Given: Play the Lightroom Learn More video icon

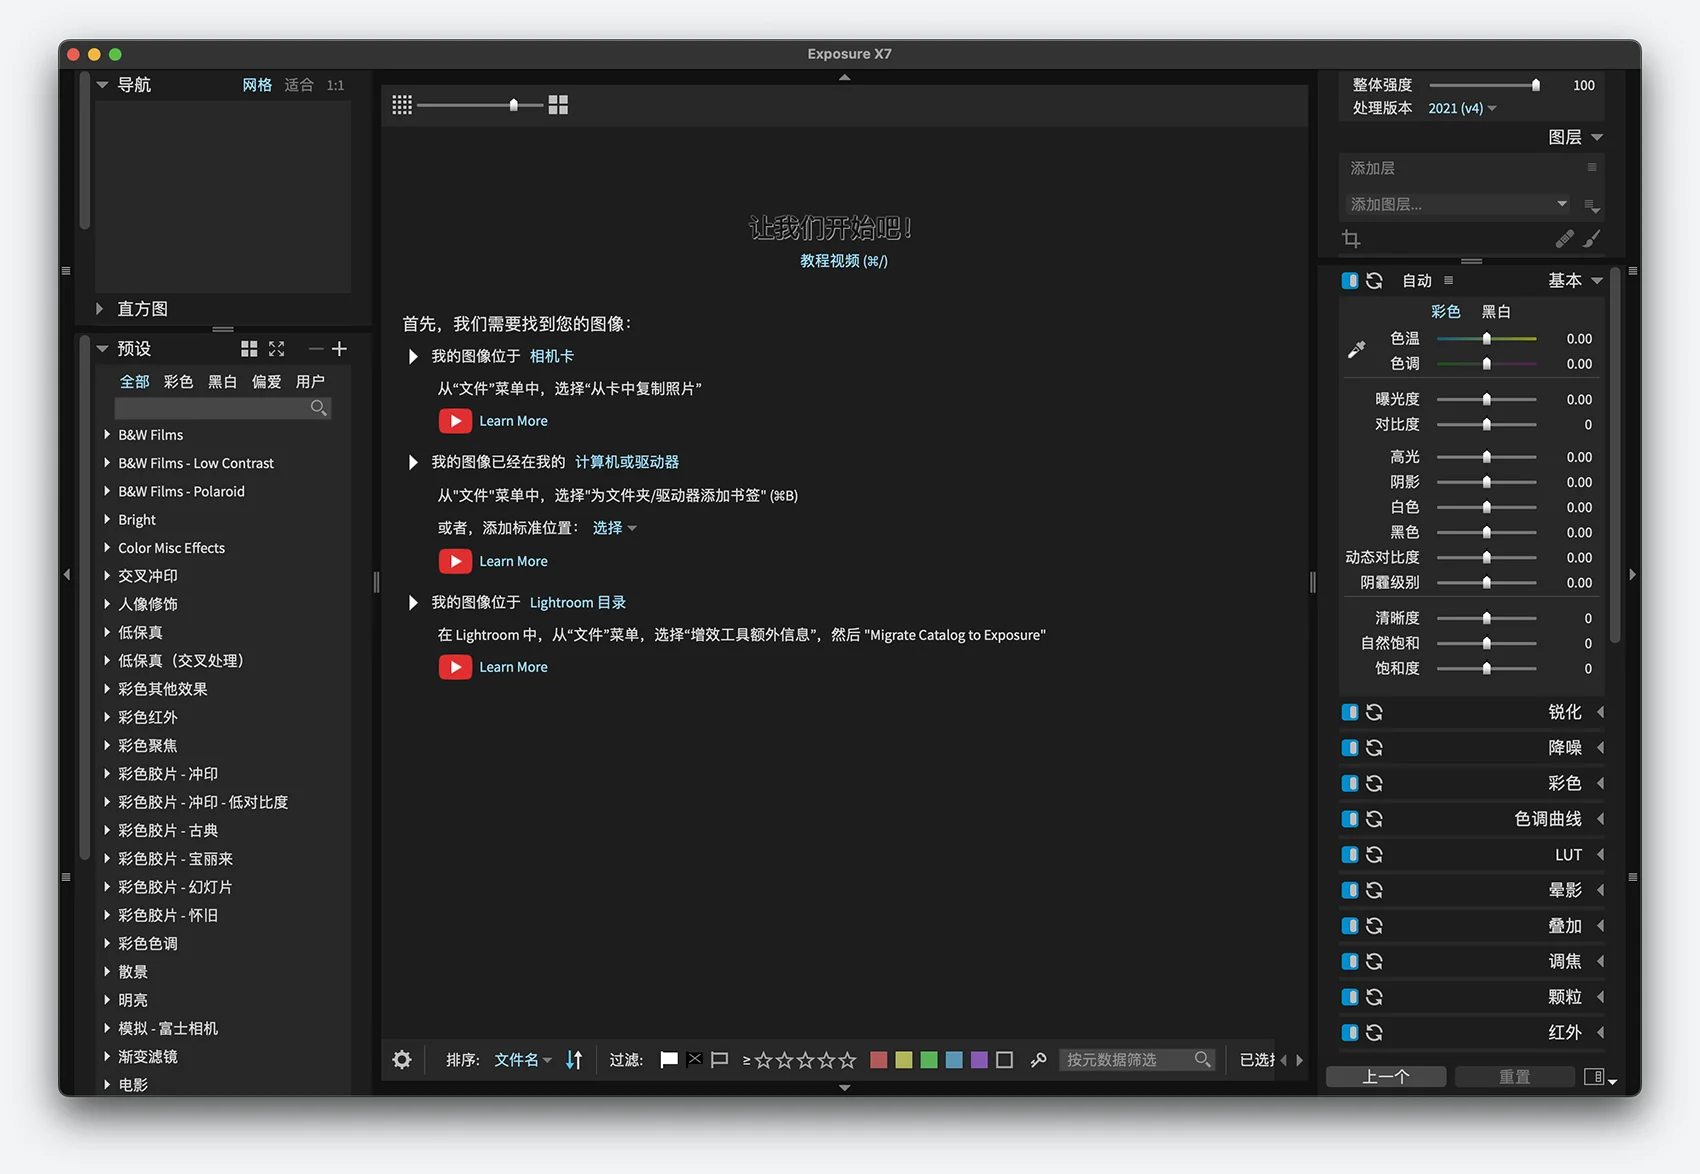Looking at the screenshot, I should point(455,667).
